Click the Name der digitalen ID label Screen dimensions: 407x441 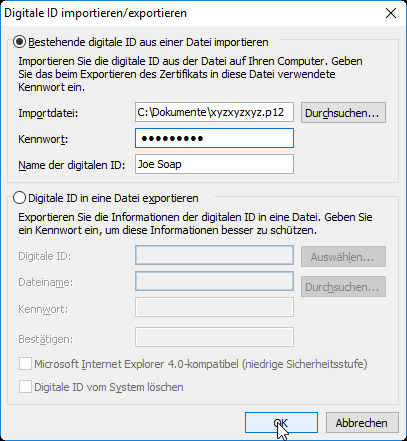72,165
